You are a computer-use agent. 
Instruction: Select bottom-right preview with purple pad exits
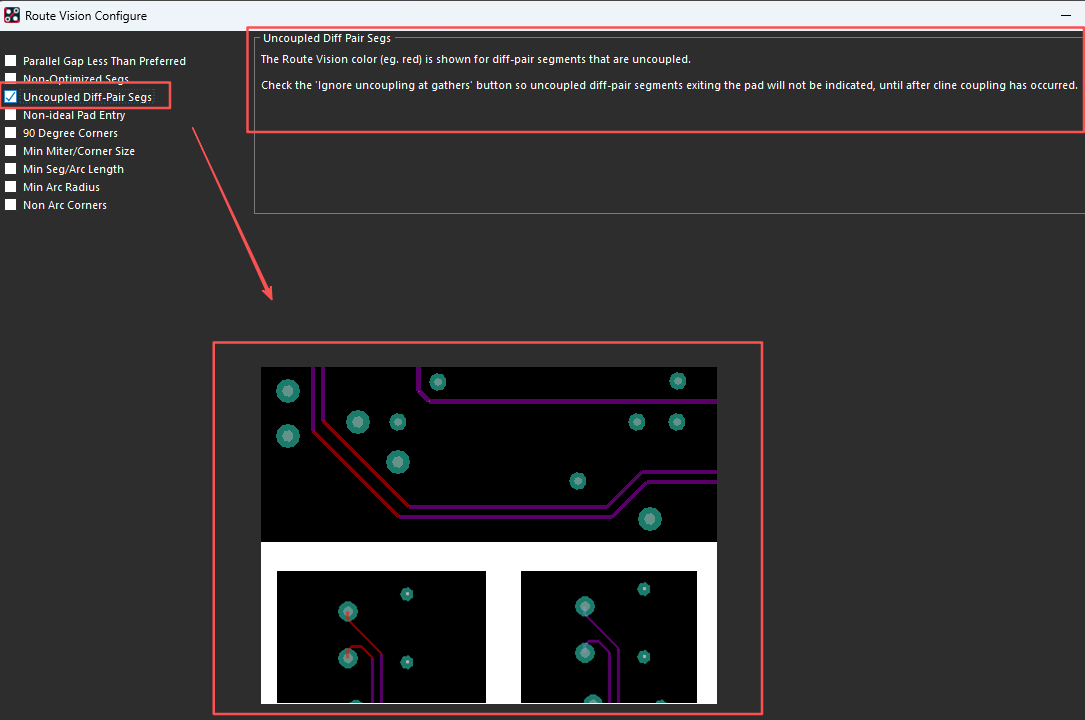[x=608, y=637]
